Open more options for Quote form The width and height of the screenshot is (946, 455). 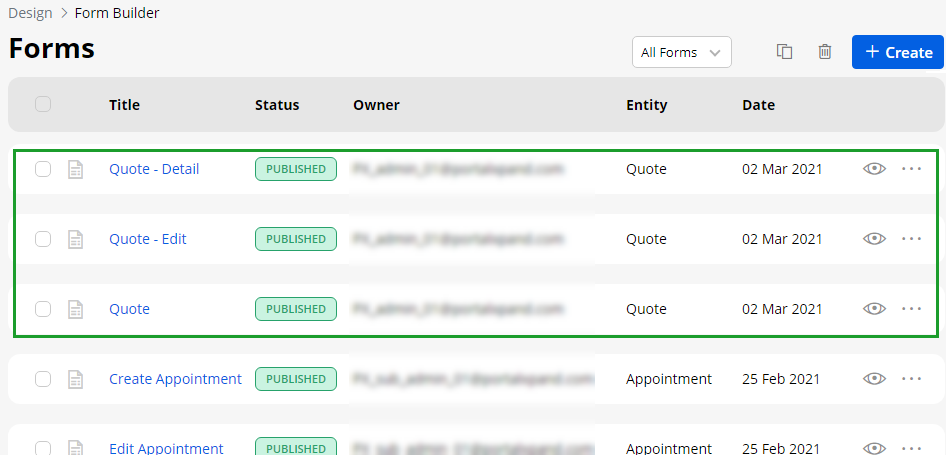tap(911, 309)
